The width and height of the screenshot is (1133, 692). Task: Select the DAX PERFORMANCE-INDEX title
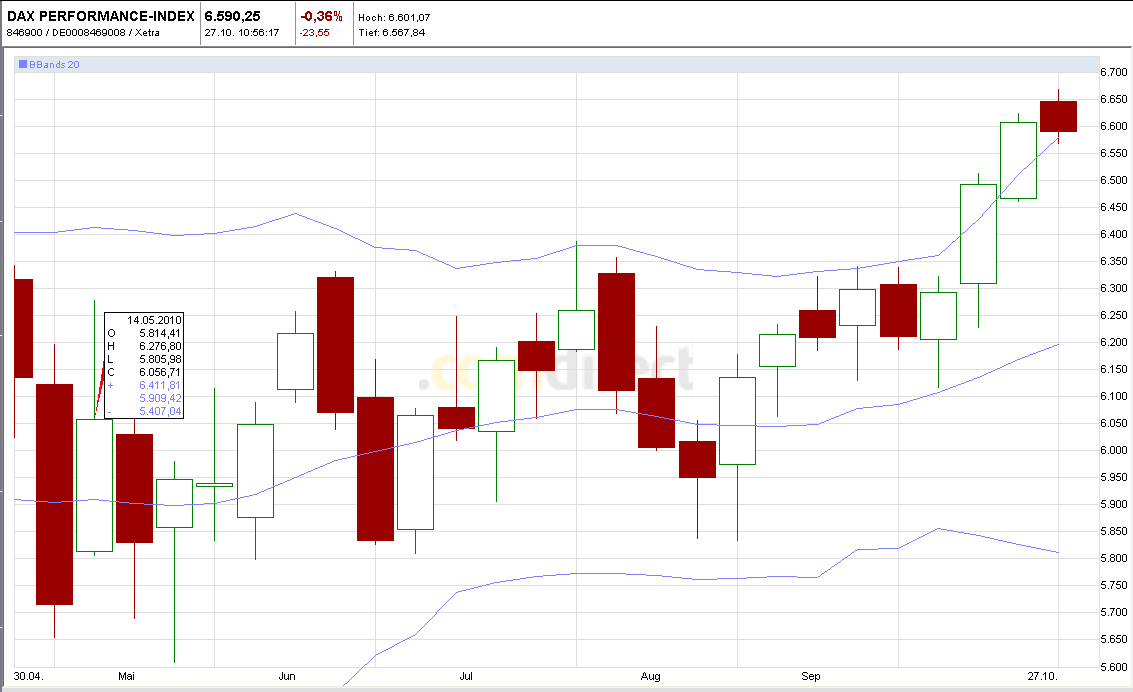[x=100, y=16]
